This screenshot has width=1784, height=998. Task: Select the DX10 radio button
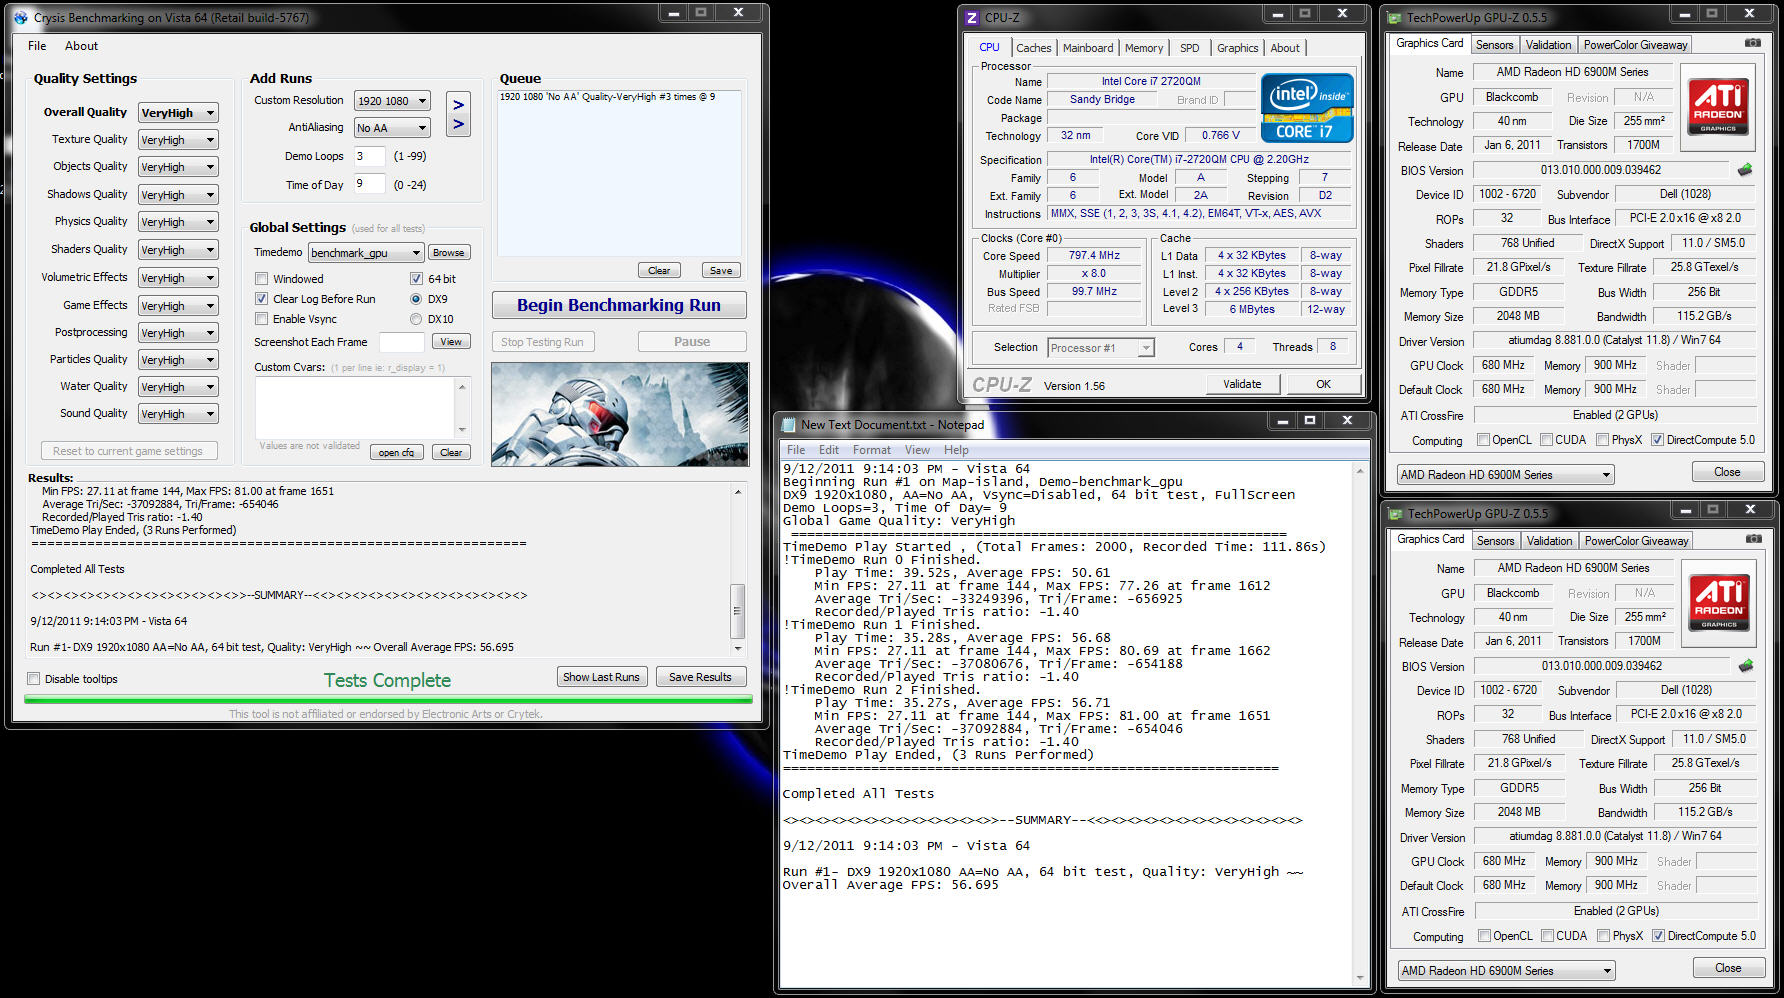416,319
